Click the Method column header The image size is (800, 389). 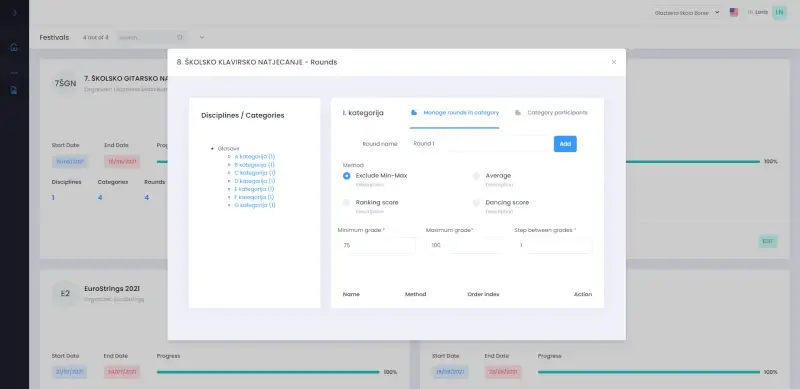point(415,295)
